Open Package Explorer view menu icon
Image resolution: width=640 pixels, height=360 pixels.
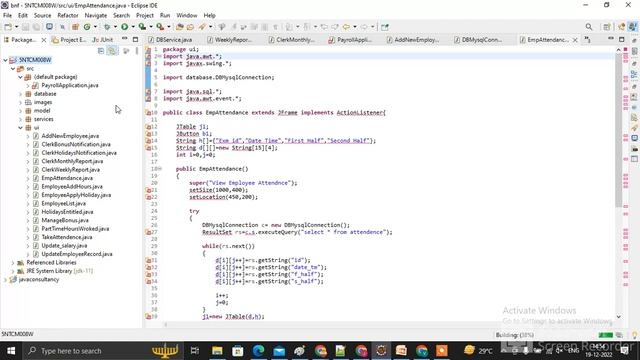click(137, 51)
